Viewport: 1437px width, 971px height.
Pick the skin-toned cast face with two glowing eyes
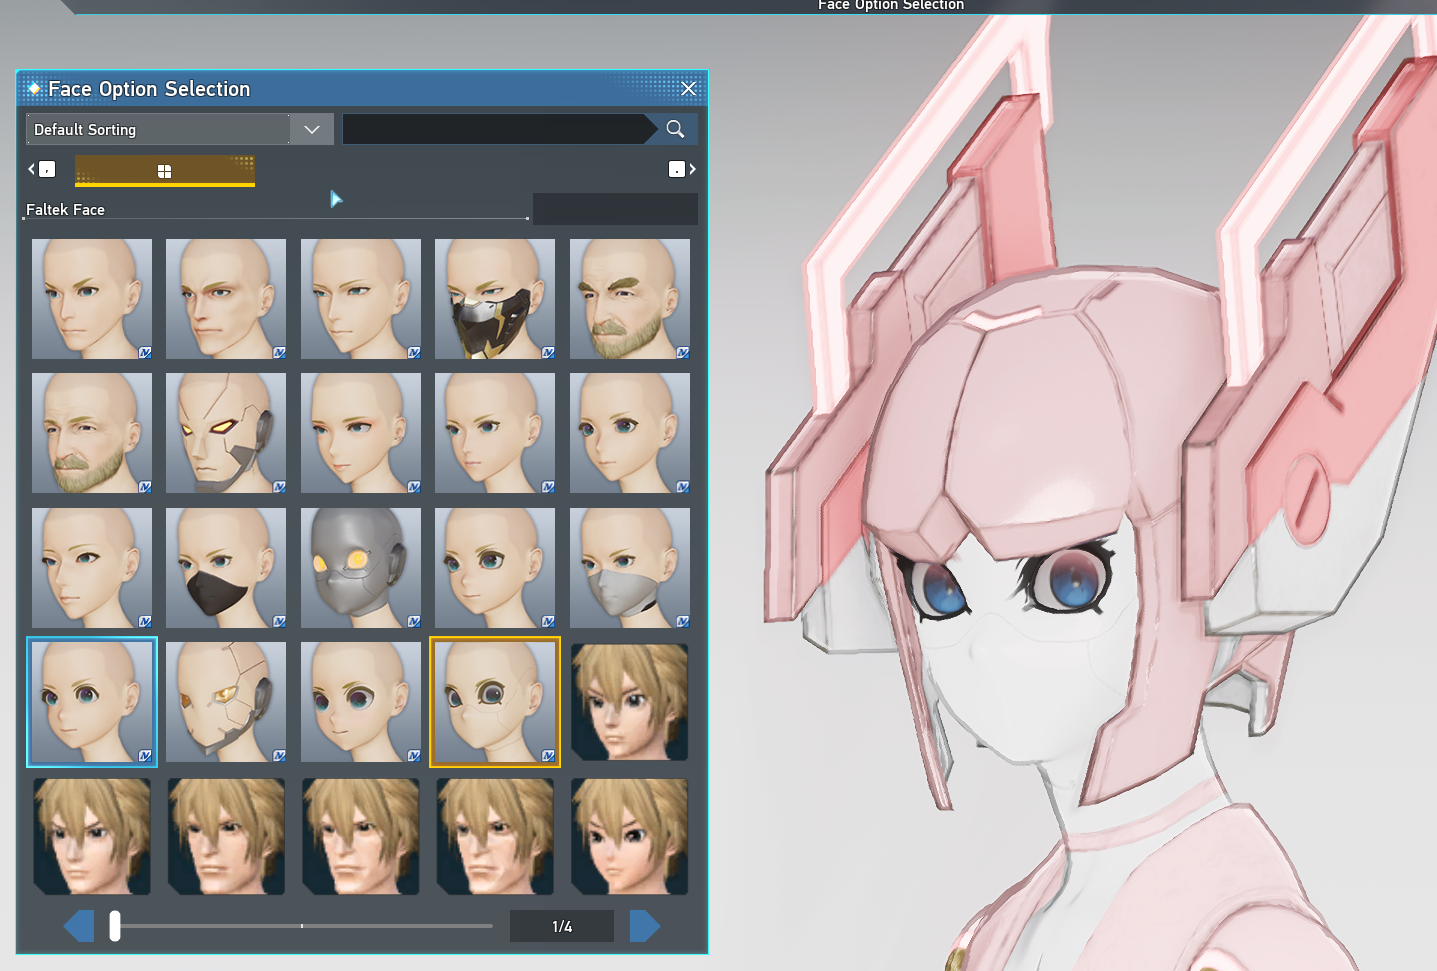click(x=226, y=433)
